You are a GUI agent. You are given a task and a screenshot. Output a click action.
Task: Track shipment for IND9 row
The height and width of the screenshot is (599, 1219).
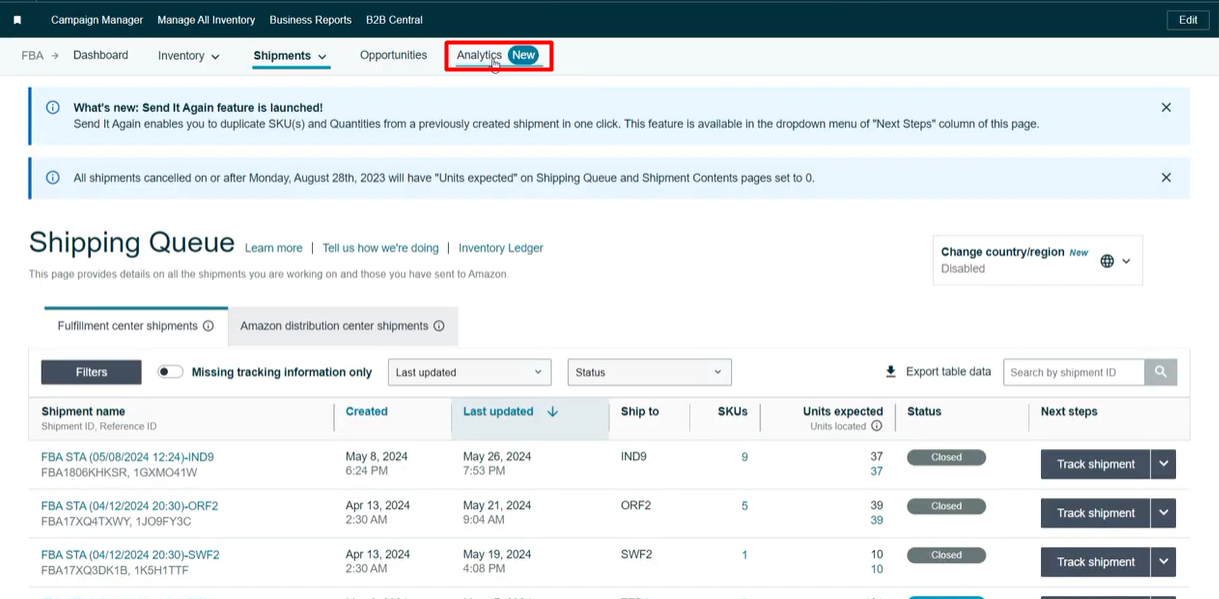tap(1096, 464)
